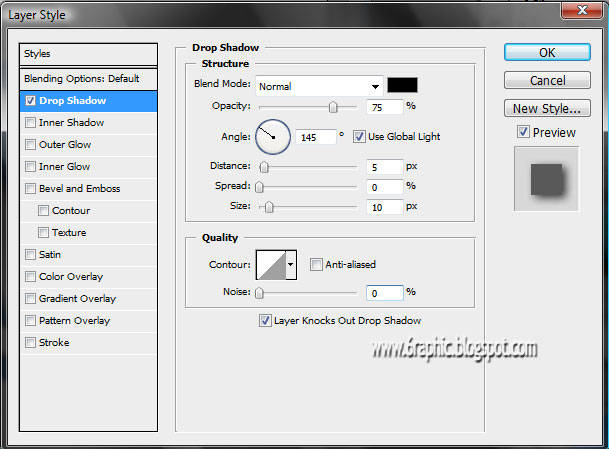Viewport: 609px width, 449px height.
Task: Enable the Color Overlay checkbox
Action: 30,277
